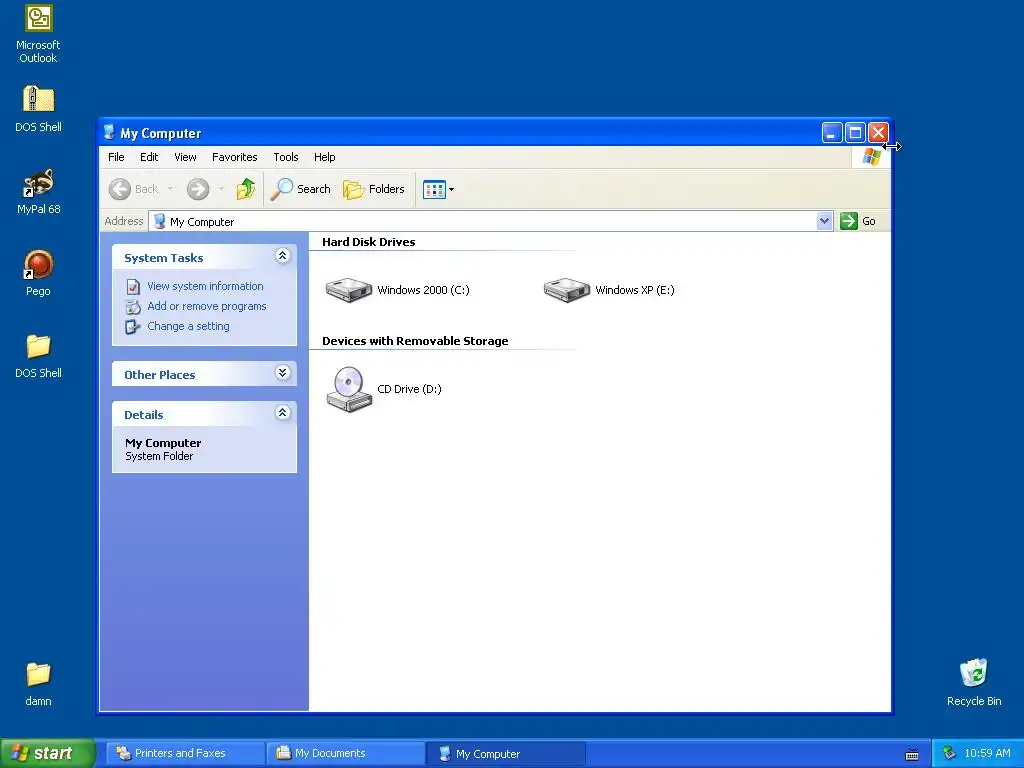
Task: Click Change a setting link
Action: tap(188, 326)
